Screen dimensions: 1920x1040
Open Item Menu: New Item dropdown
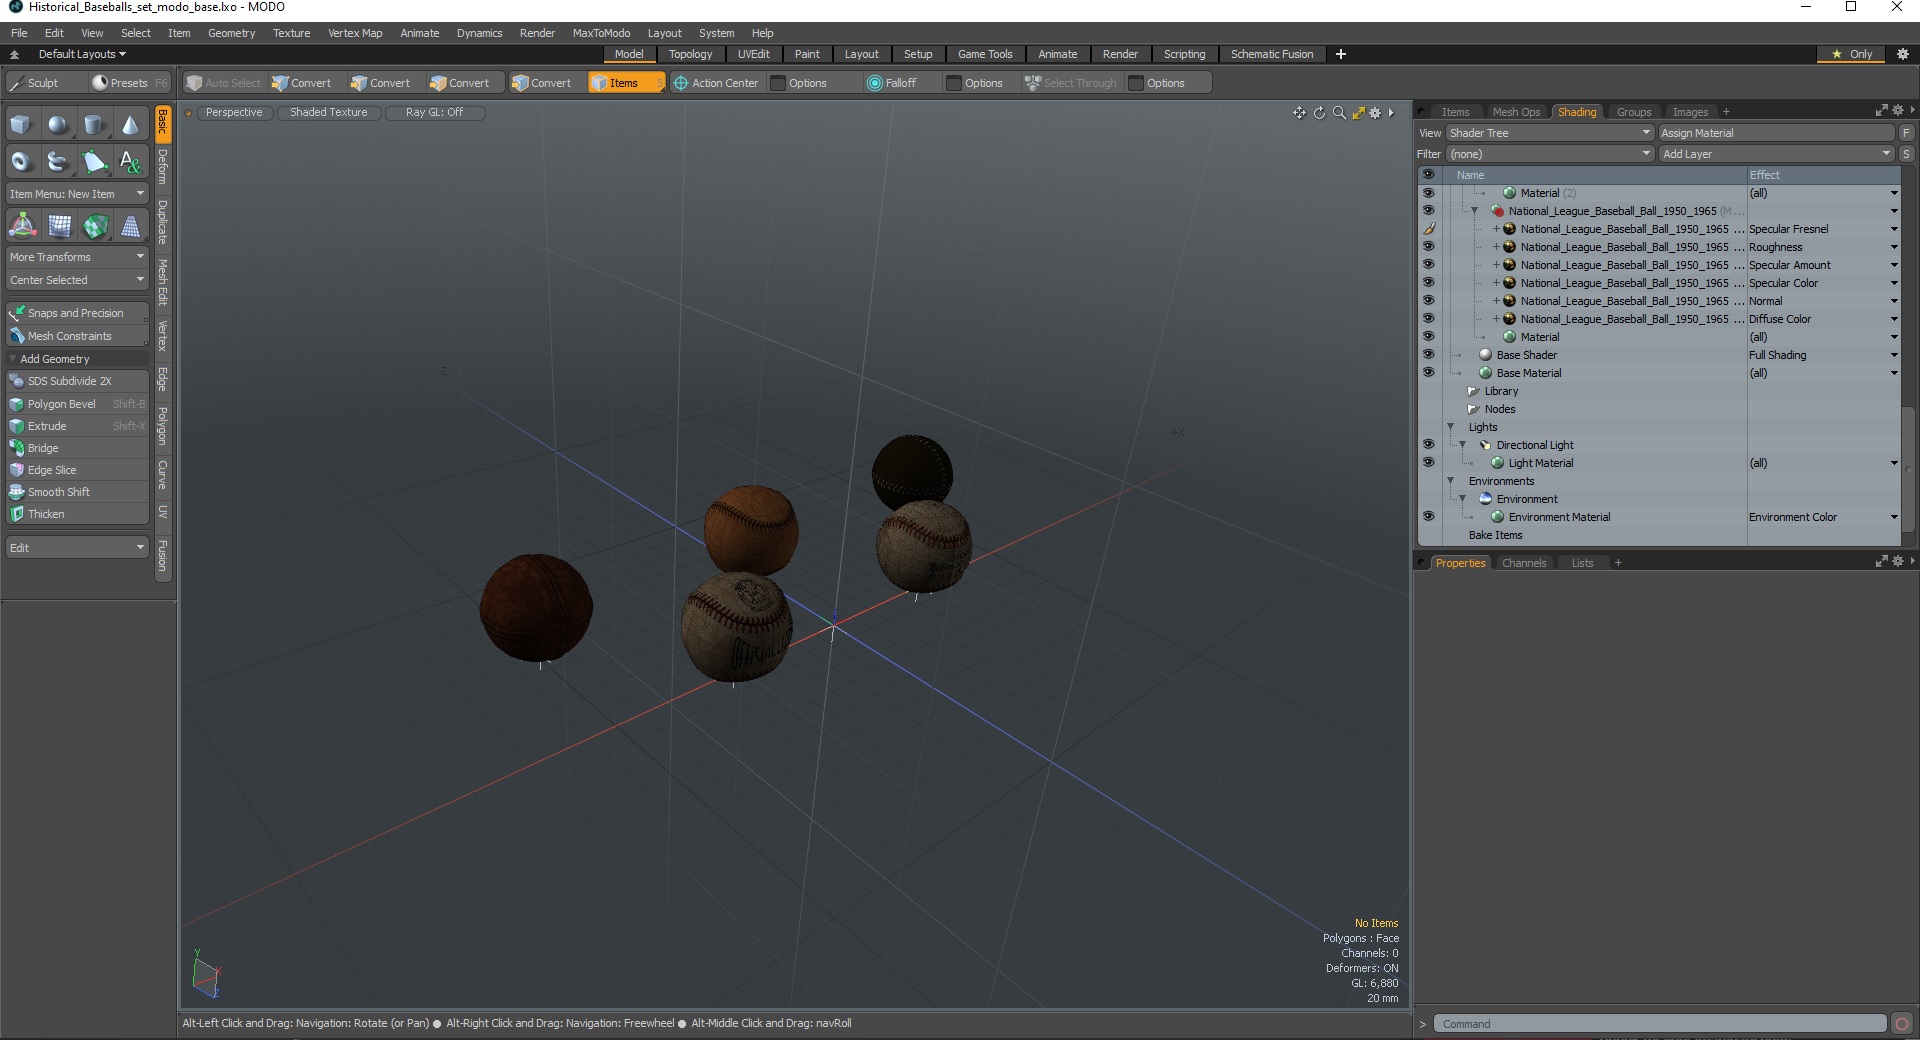(77, 194)
